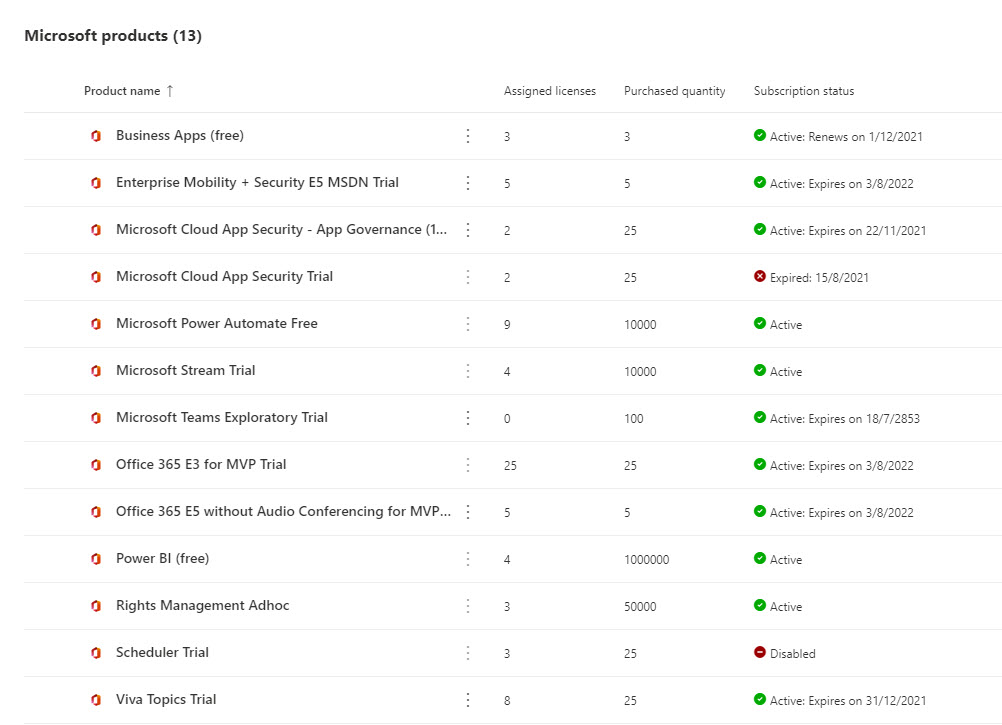Open the Business Apps (free) product
This screenshot has height=725, width=1002.
click(180, 135)
